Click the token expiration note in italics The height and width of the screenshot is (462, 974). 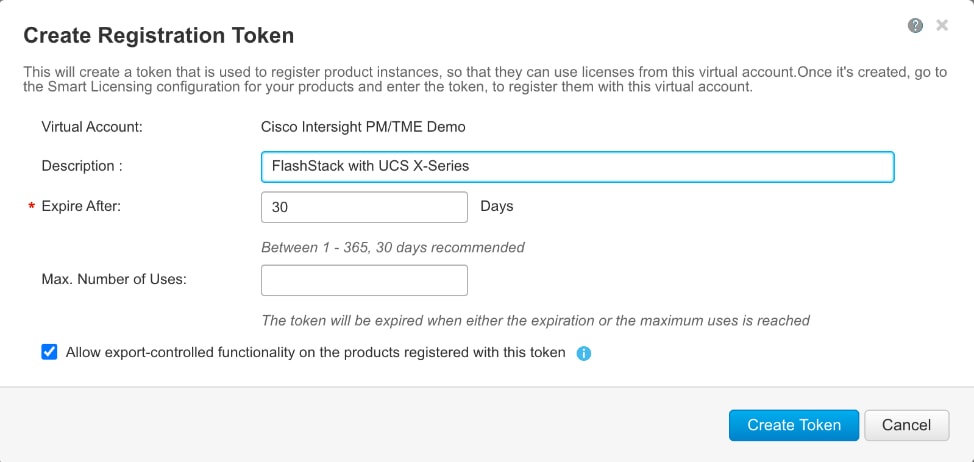[x=535, y=320]
